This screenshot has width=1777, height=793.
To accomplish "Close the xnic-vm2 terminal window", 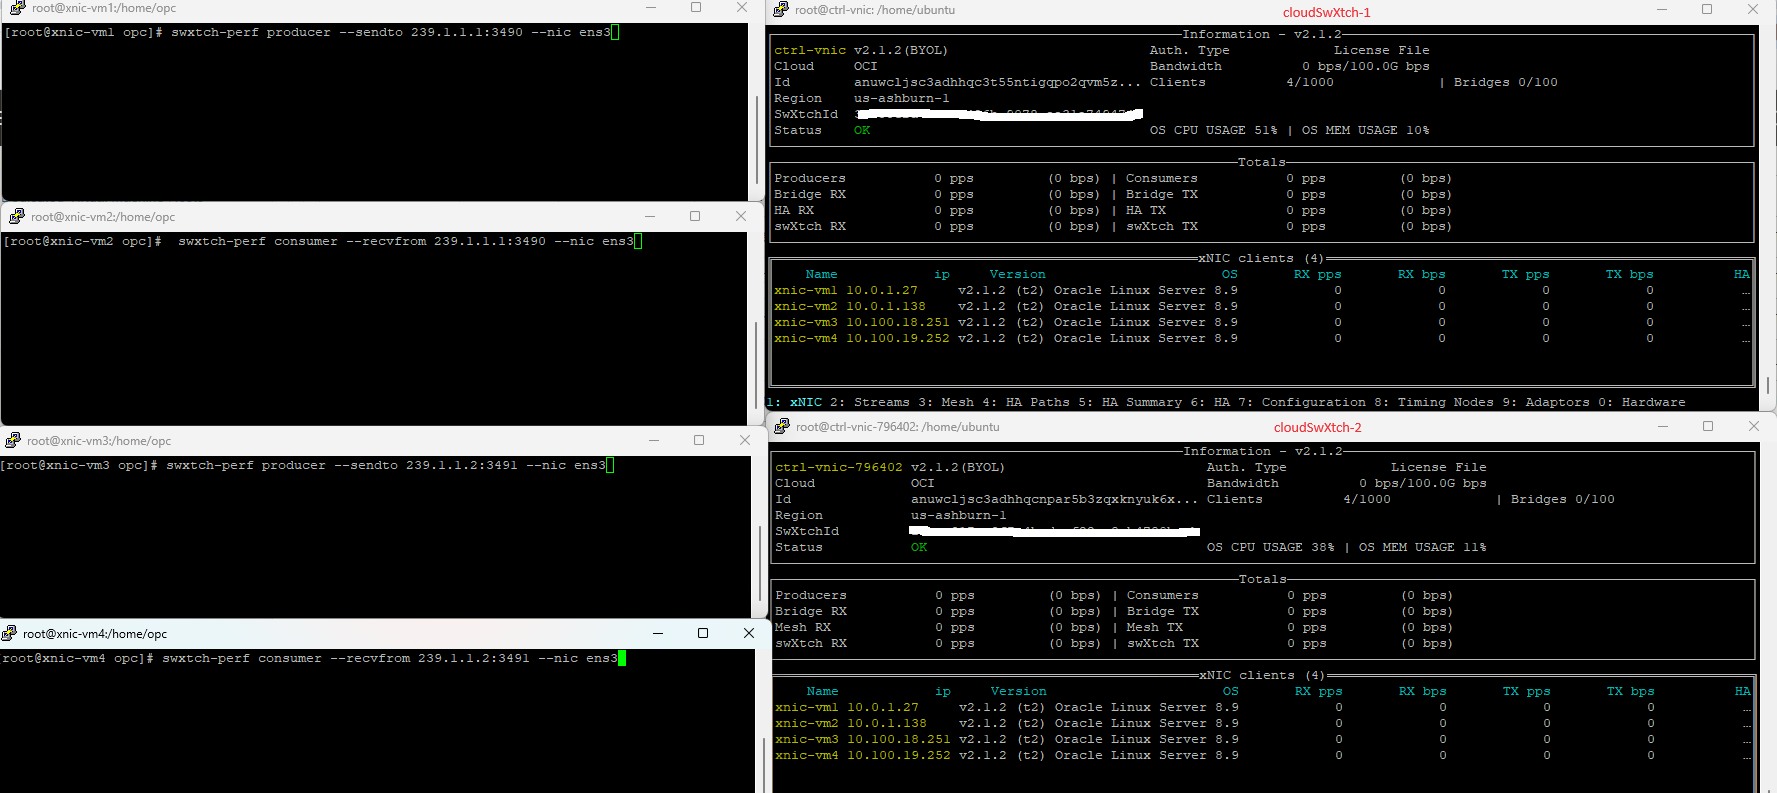I will [740, 216].
